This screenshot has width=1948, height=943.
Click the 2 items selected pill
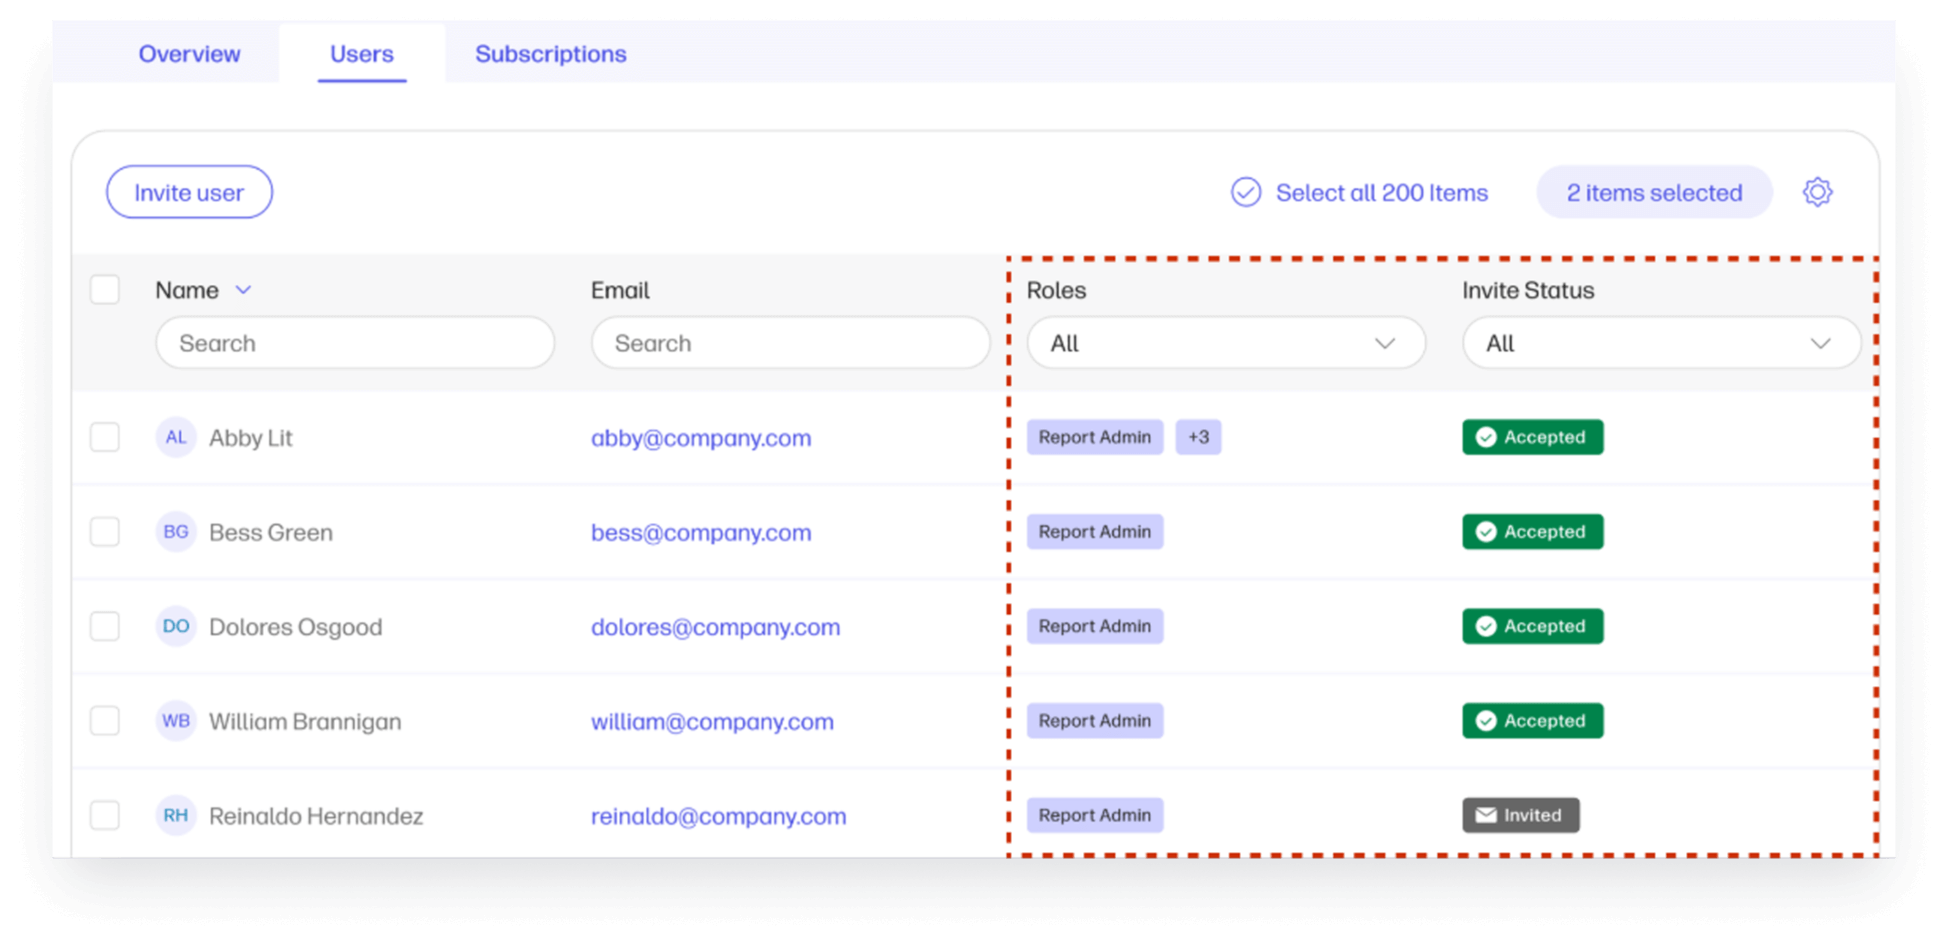pyautogui.click(x=1654, y=192)
